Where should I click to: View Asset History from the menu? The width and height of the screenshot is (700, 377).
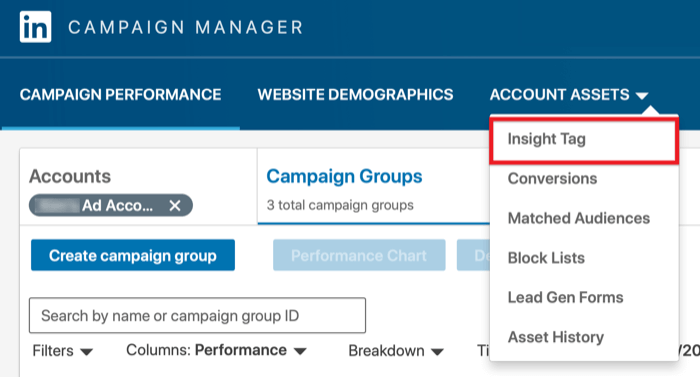point(555,337)
